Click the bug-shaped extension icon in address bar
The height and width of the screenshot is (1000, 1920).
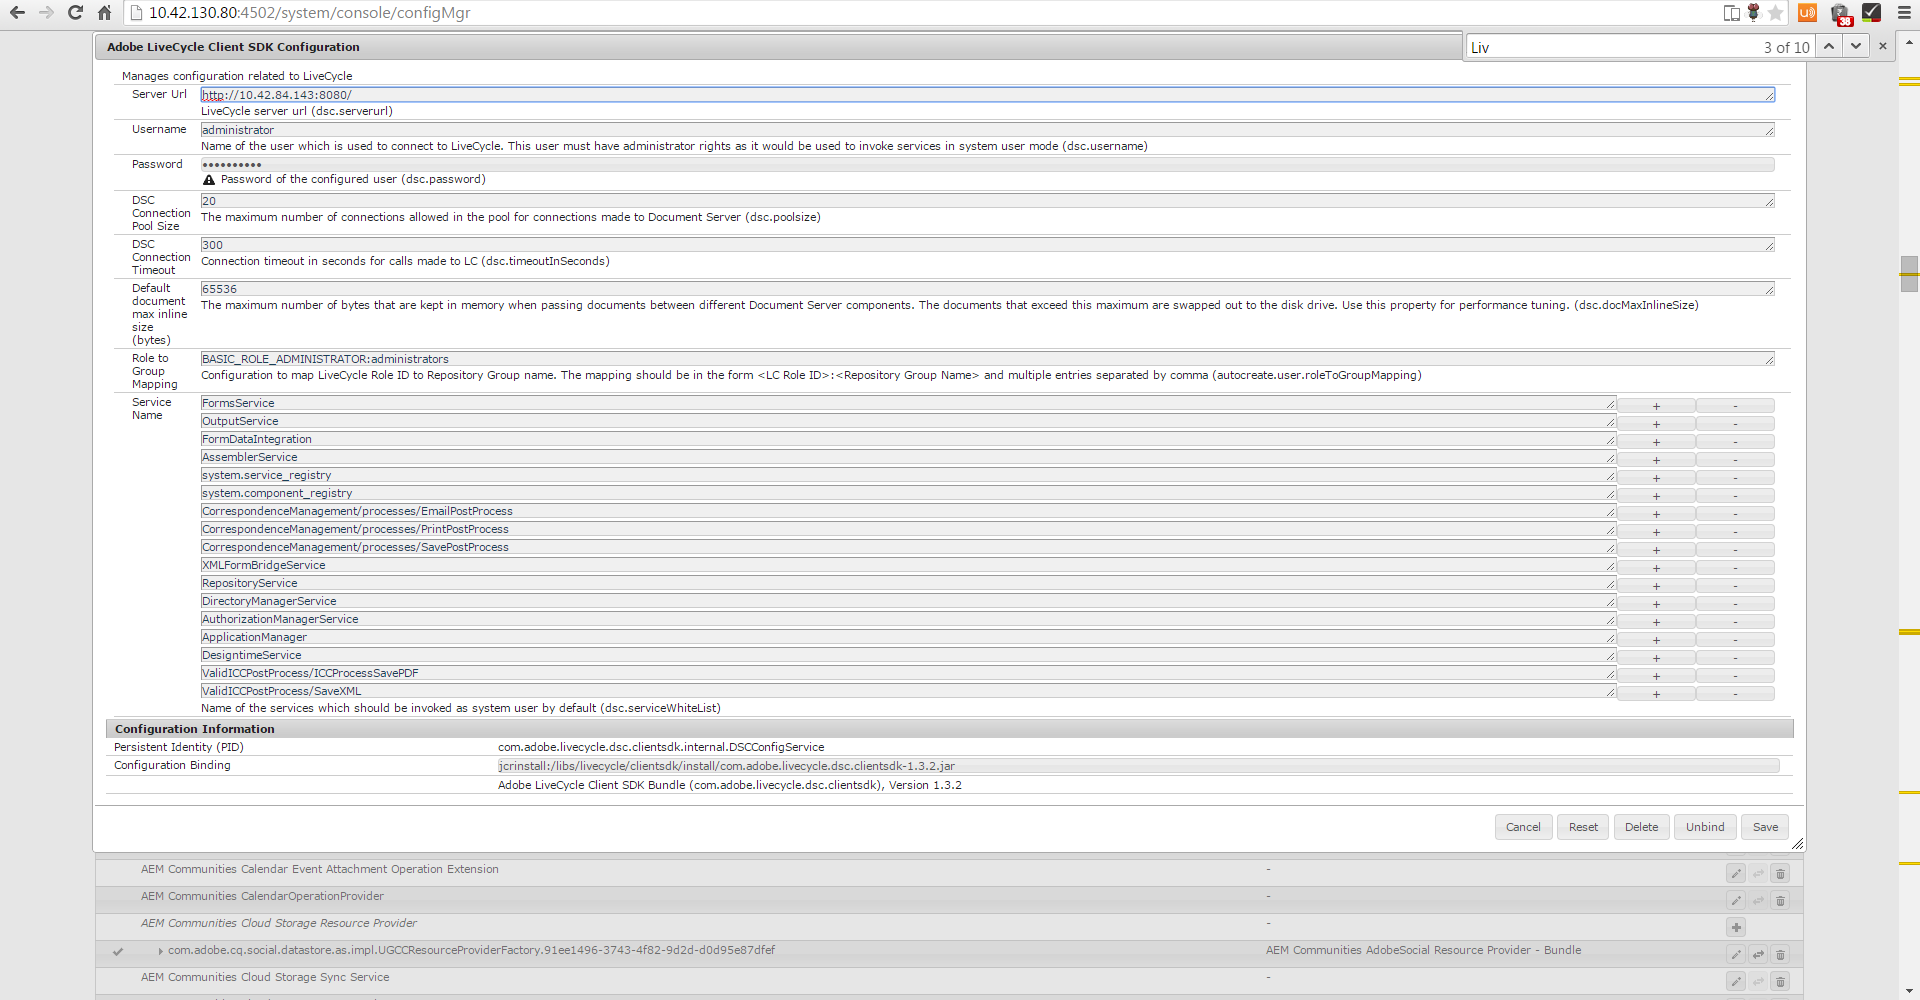[x=1753, y=13]
